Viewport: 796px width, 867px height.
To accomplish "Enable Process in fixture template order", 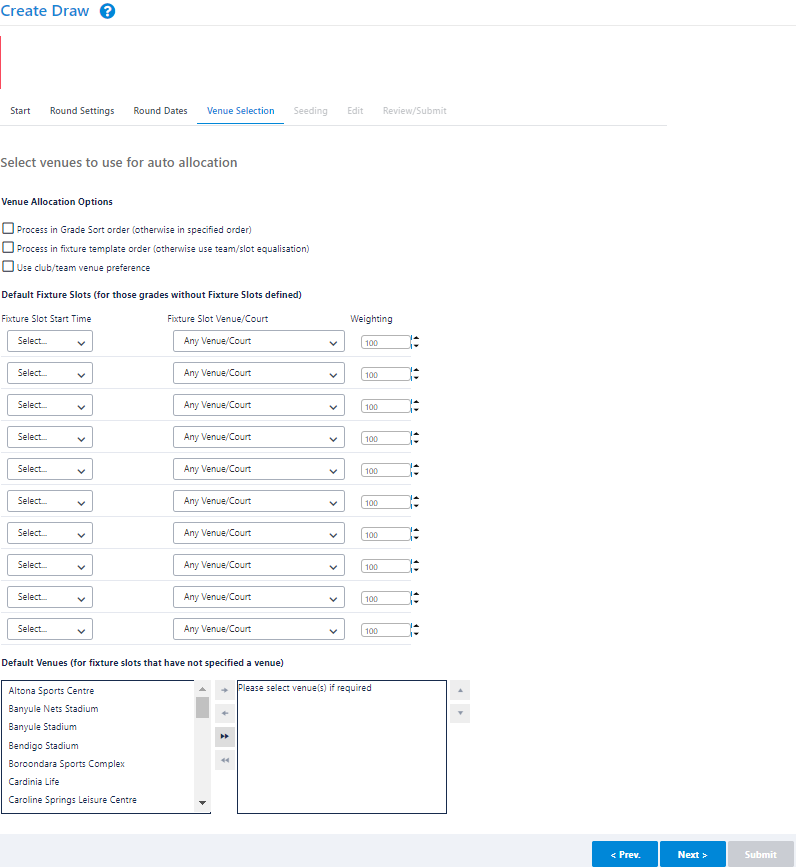I will pyautogui.click(x=8, y=247).
